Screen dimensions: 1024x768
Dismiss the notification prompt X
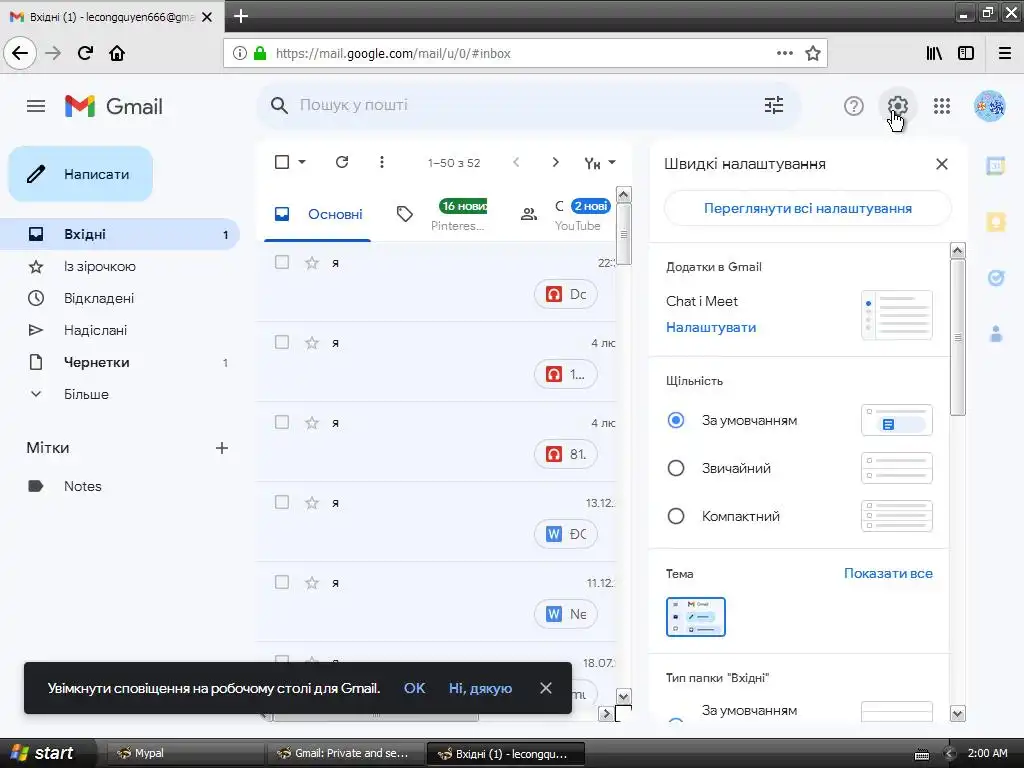pos(546,688)
